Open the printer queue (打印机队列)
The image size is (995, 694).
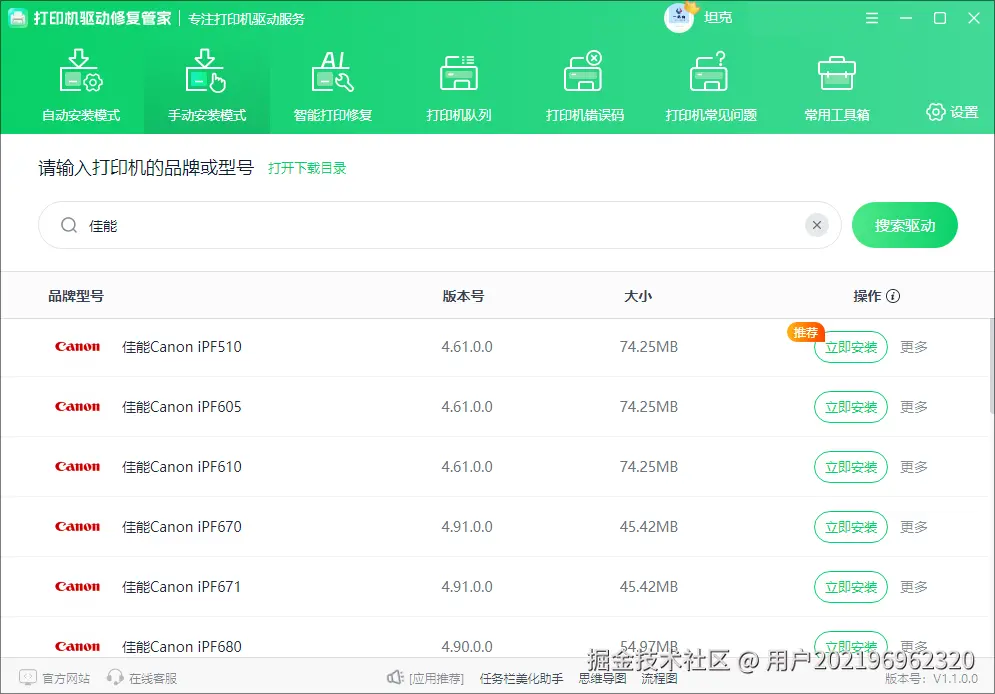[459, 86]
